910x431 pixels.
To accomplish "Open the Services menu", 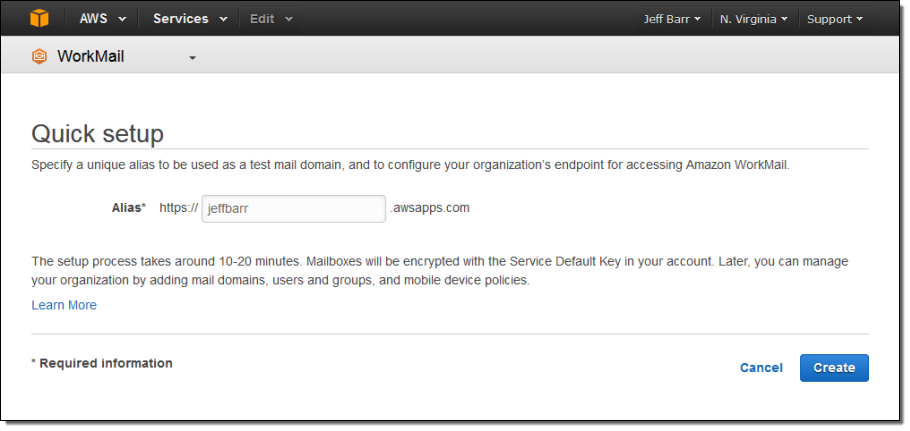I will coord(190,19).
